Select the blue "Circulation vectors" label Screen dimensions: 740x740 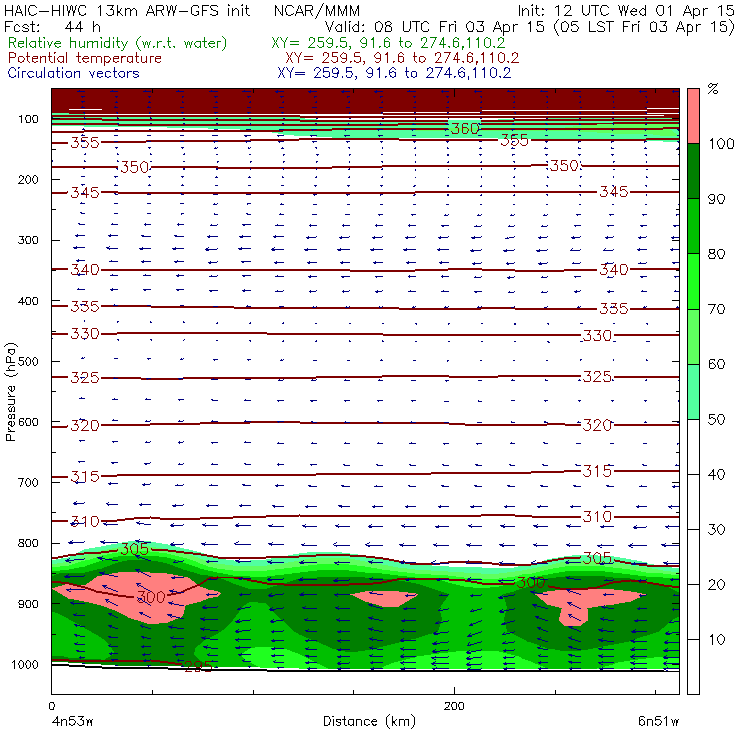point(74,73)
